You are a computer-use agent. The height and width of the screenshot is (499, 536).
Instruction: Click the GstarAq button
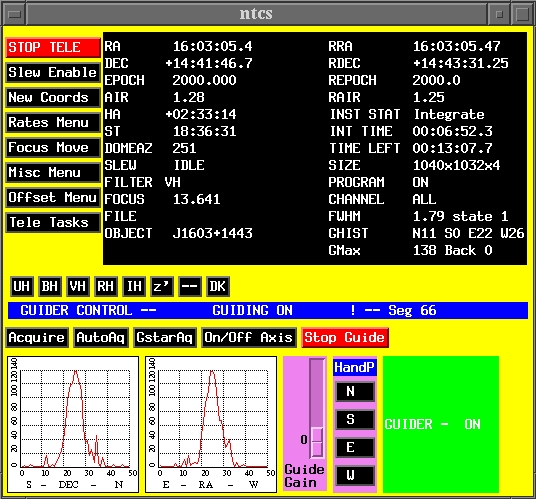pos(165,338)
